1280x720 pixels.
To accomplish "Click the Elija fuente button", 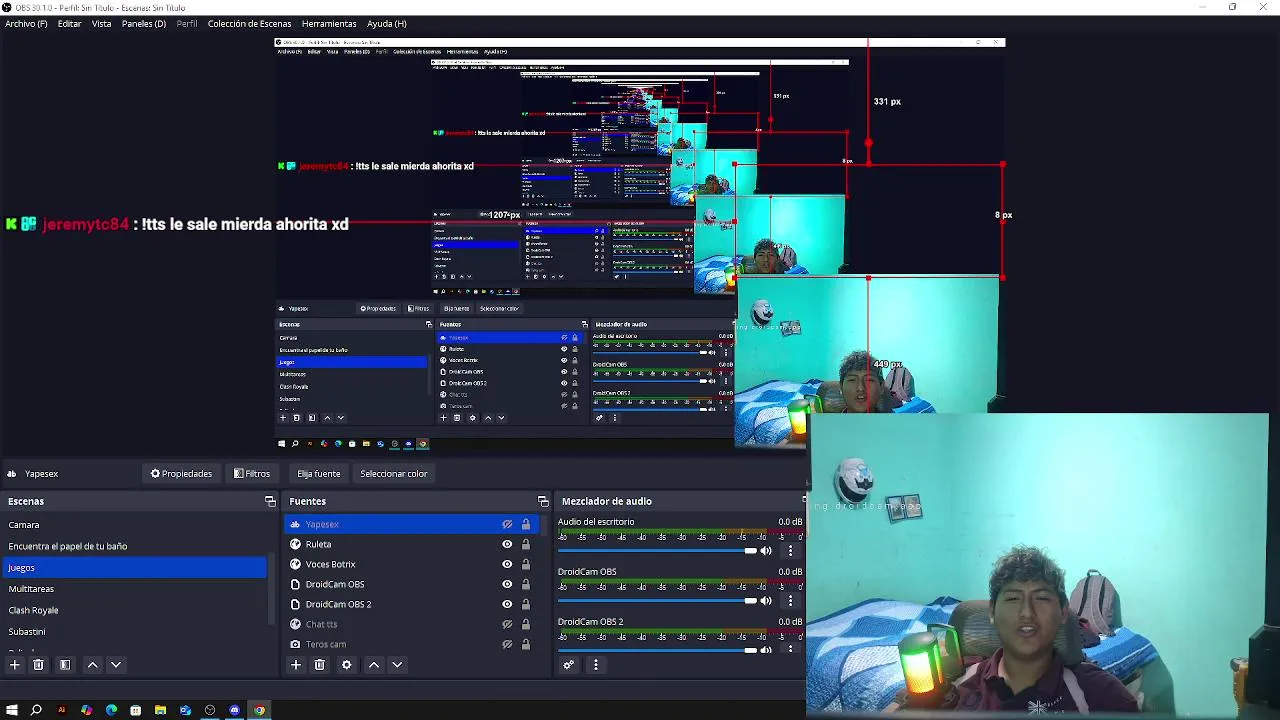I will point(319,474).
